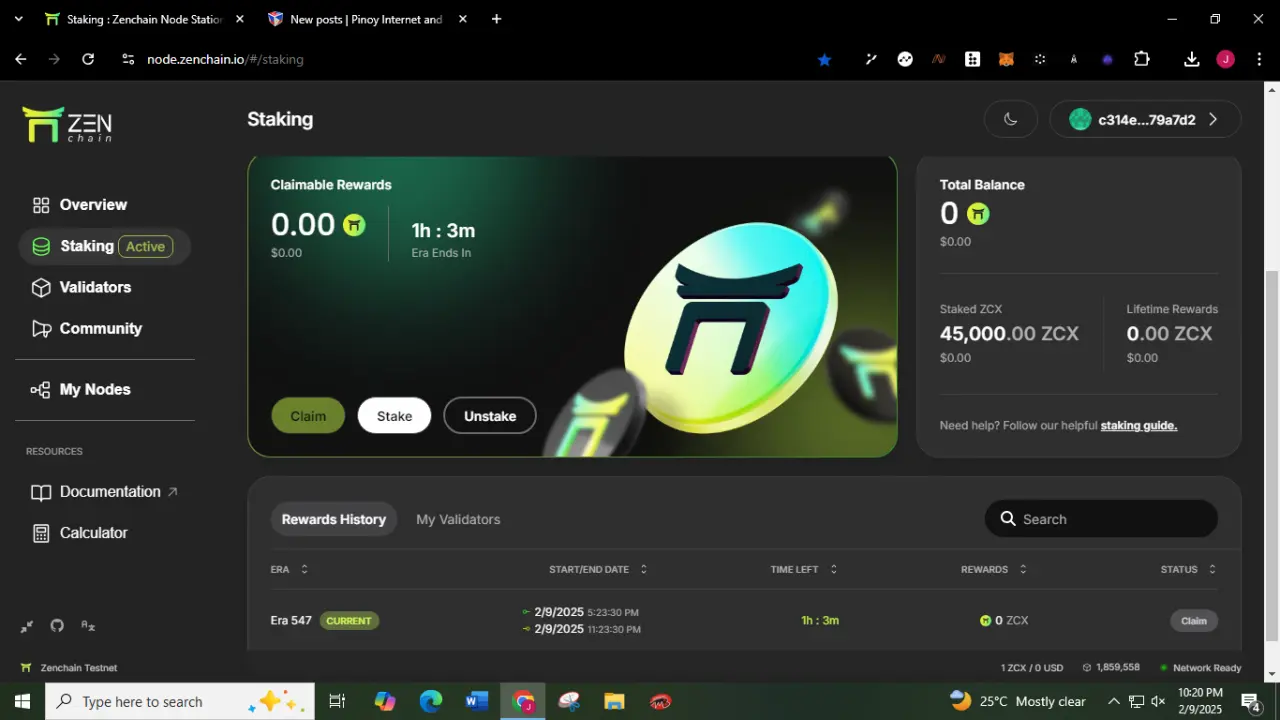
Task: Click the Network Ready status indicator
Action: click(x=1201, y=667)
